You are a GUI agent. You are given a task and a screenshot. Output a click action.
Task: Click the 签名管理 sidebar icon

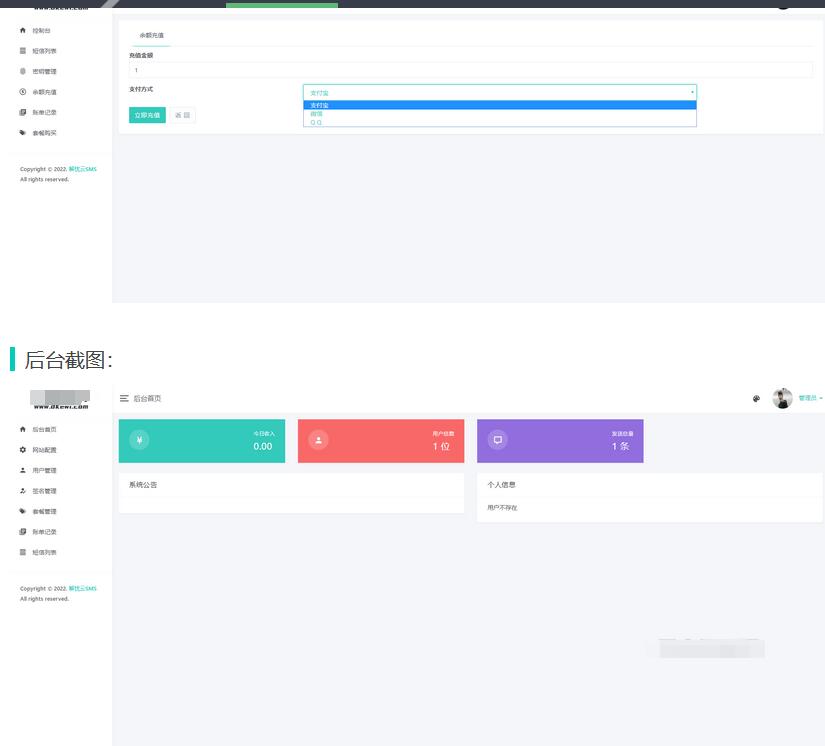(x=23, y=491)
